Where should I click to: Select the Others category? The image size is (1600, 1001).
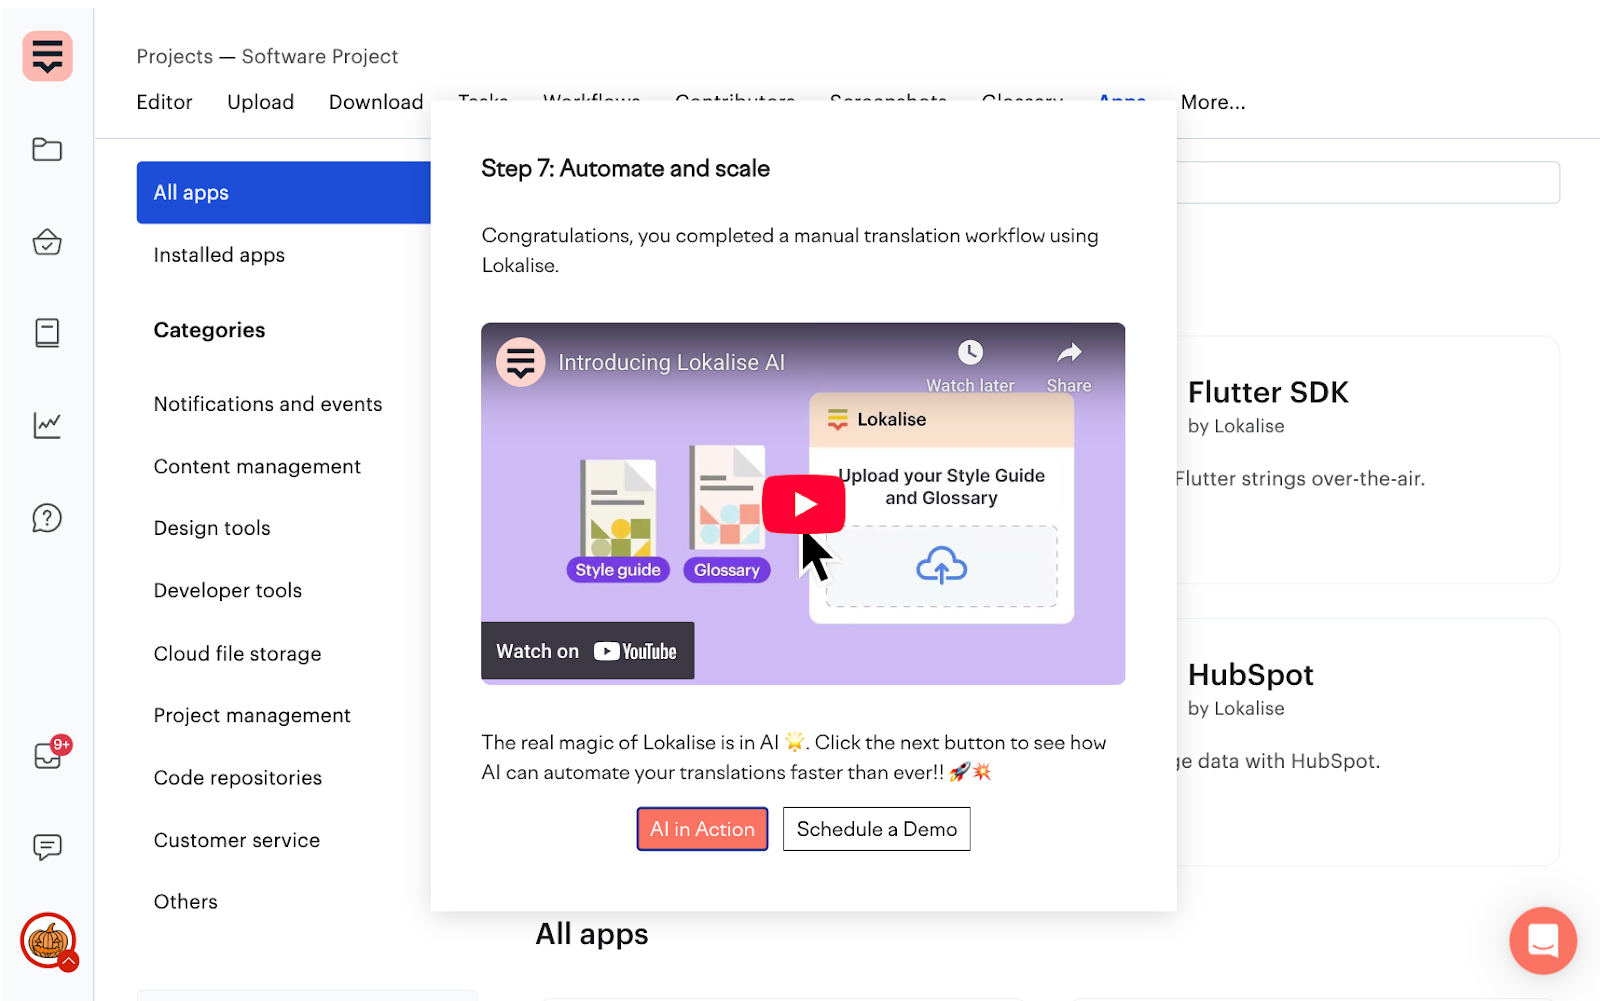pos(186,901)
